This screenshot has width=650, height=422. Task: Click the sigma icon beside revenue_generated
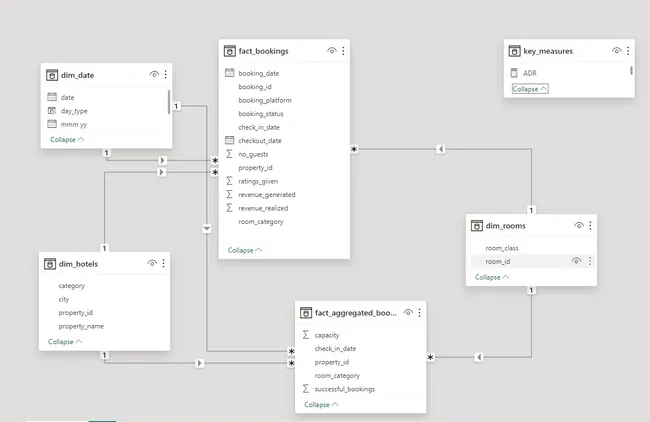[x=229, y=194]
